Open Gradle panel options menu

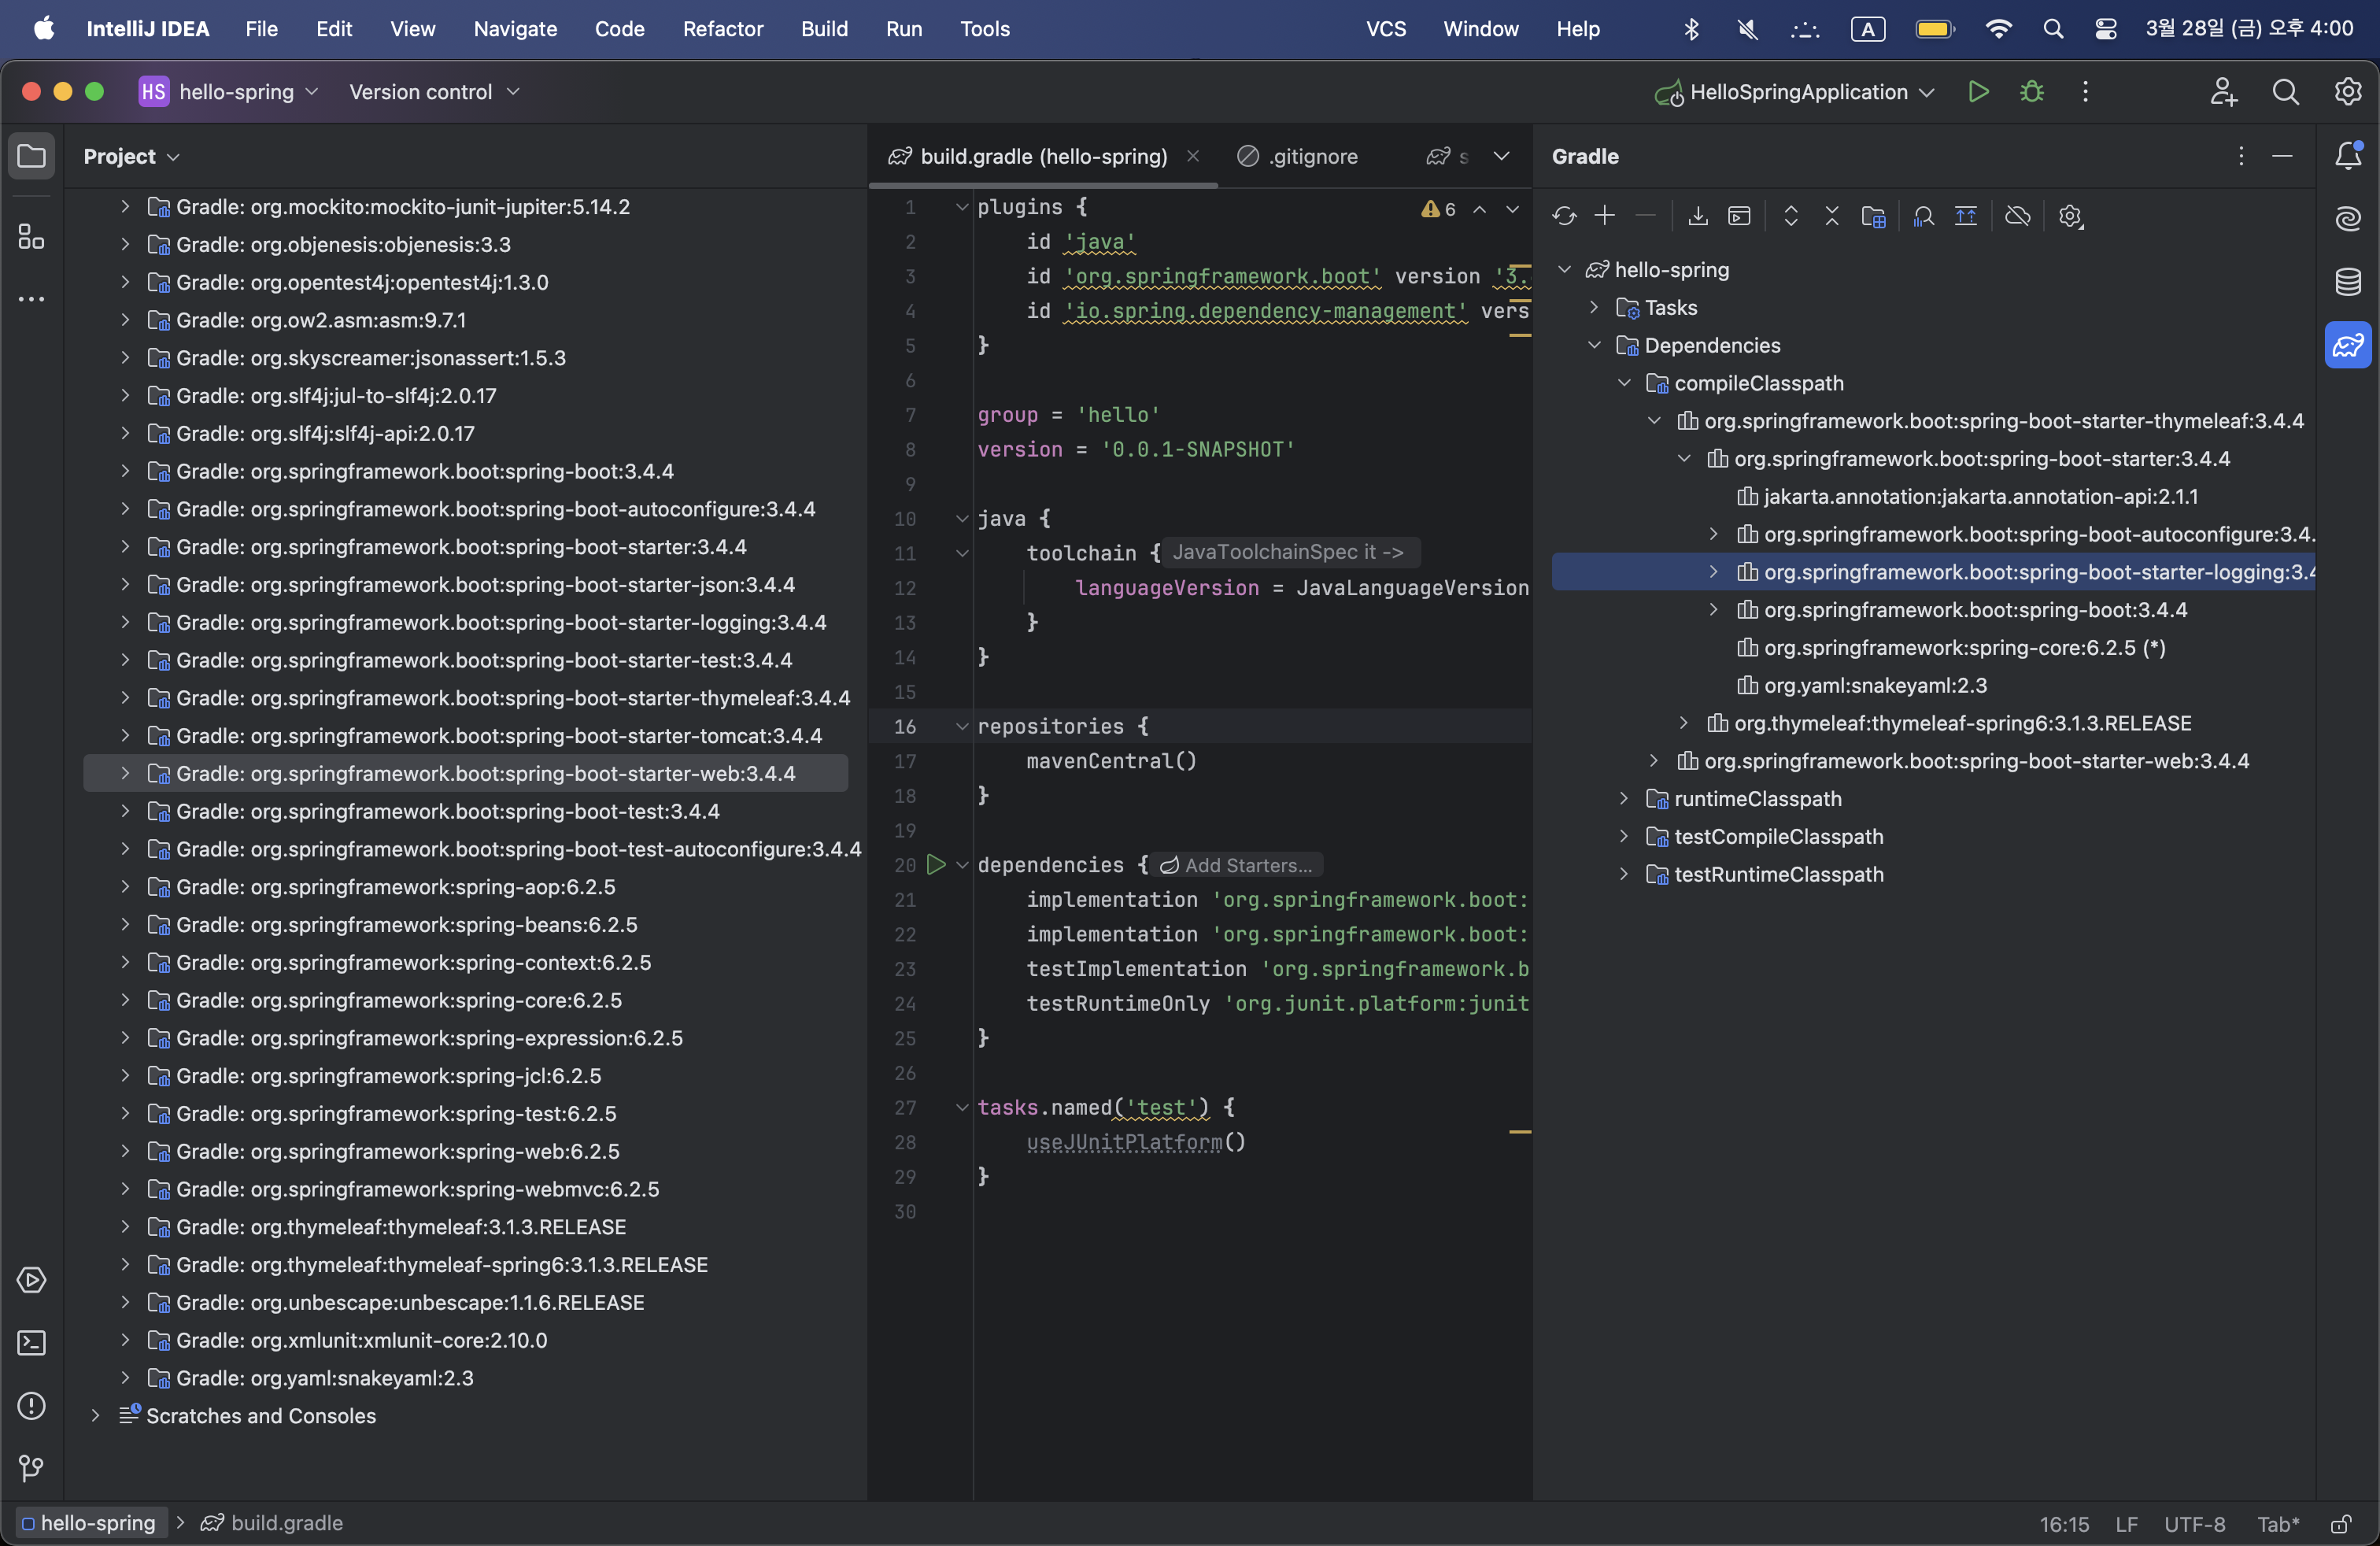[x=2241, y=156]
